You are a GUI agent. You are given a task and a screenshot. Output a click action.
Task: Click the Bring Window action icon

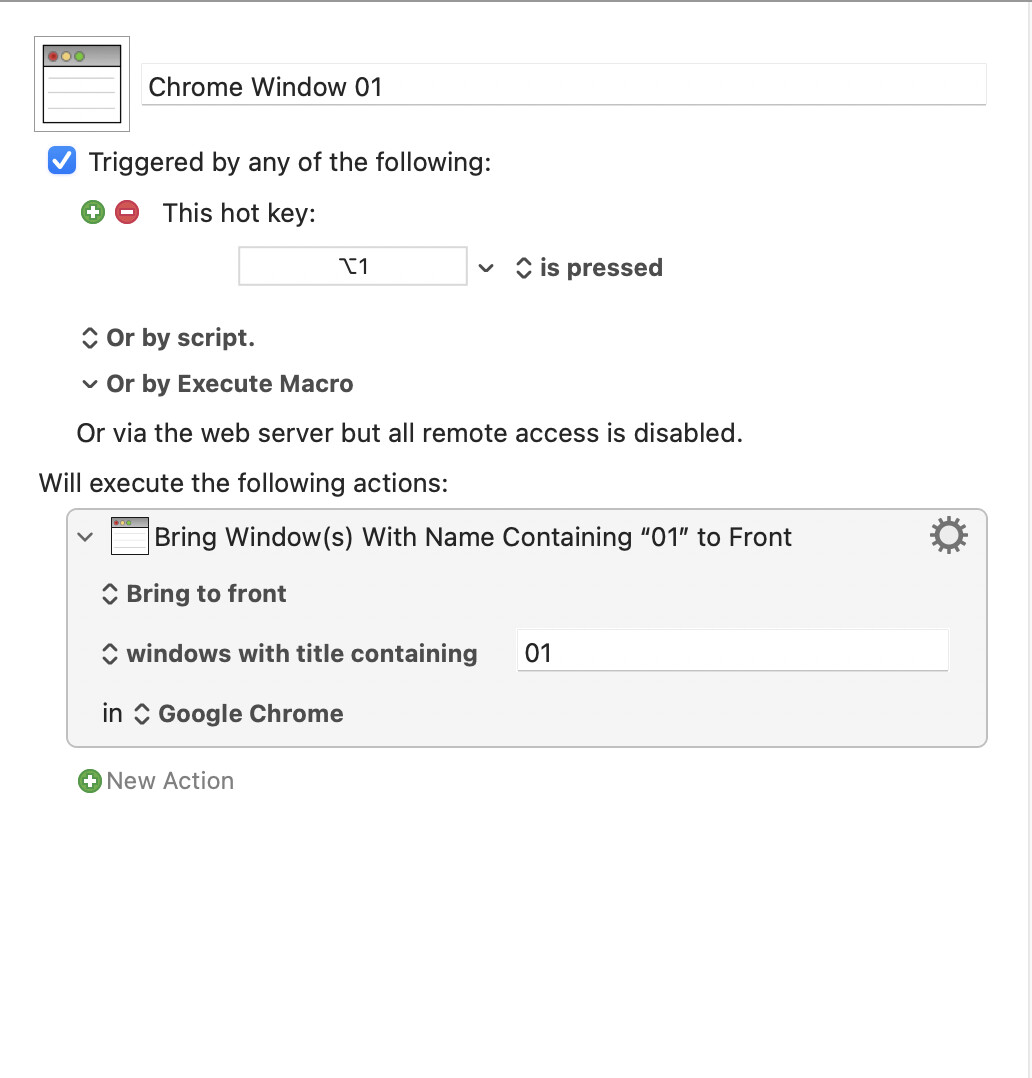(x=130, y=536)
